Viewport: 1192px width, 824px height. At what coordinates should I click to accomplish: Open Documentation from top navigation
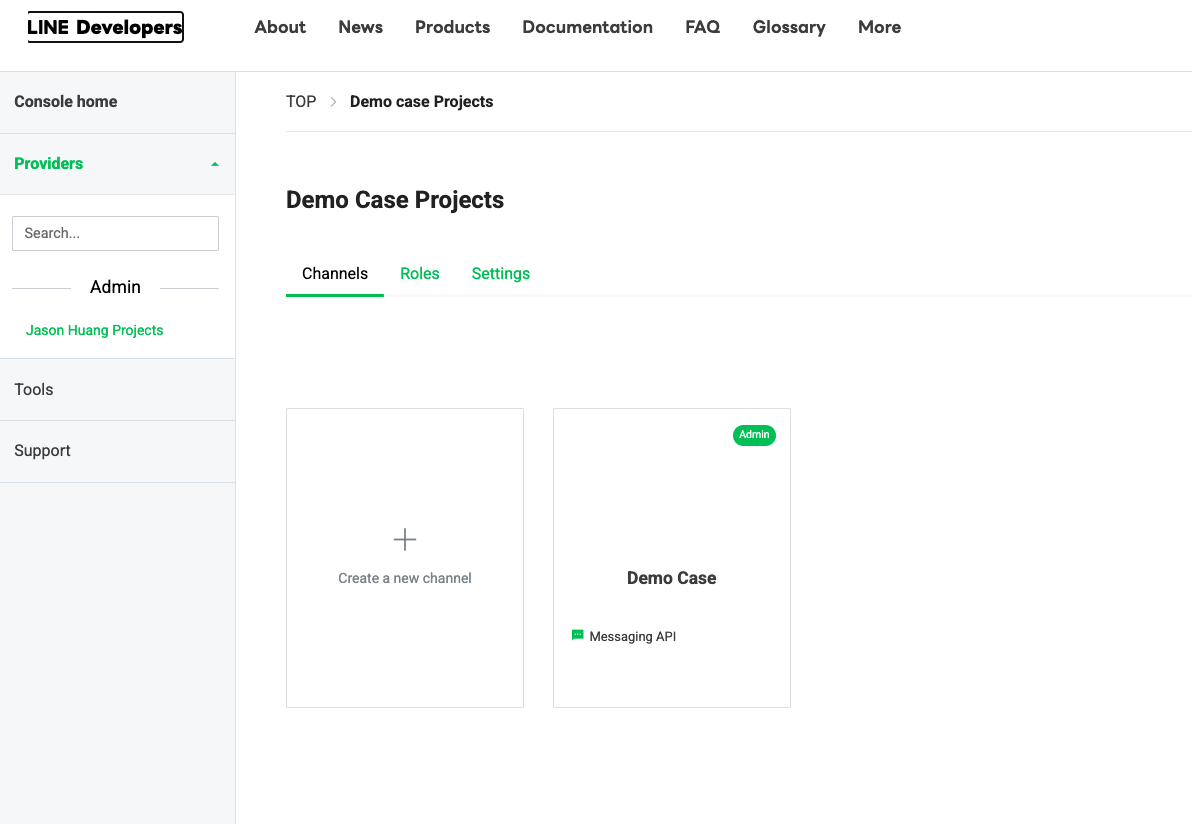click(587, 27)
